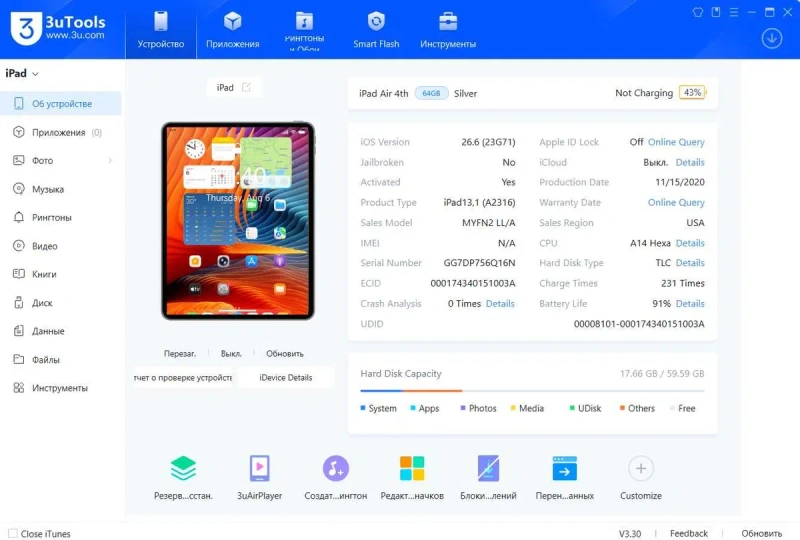Click the Media legend color swatch
800x540 pixels.
pos(513,408)
